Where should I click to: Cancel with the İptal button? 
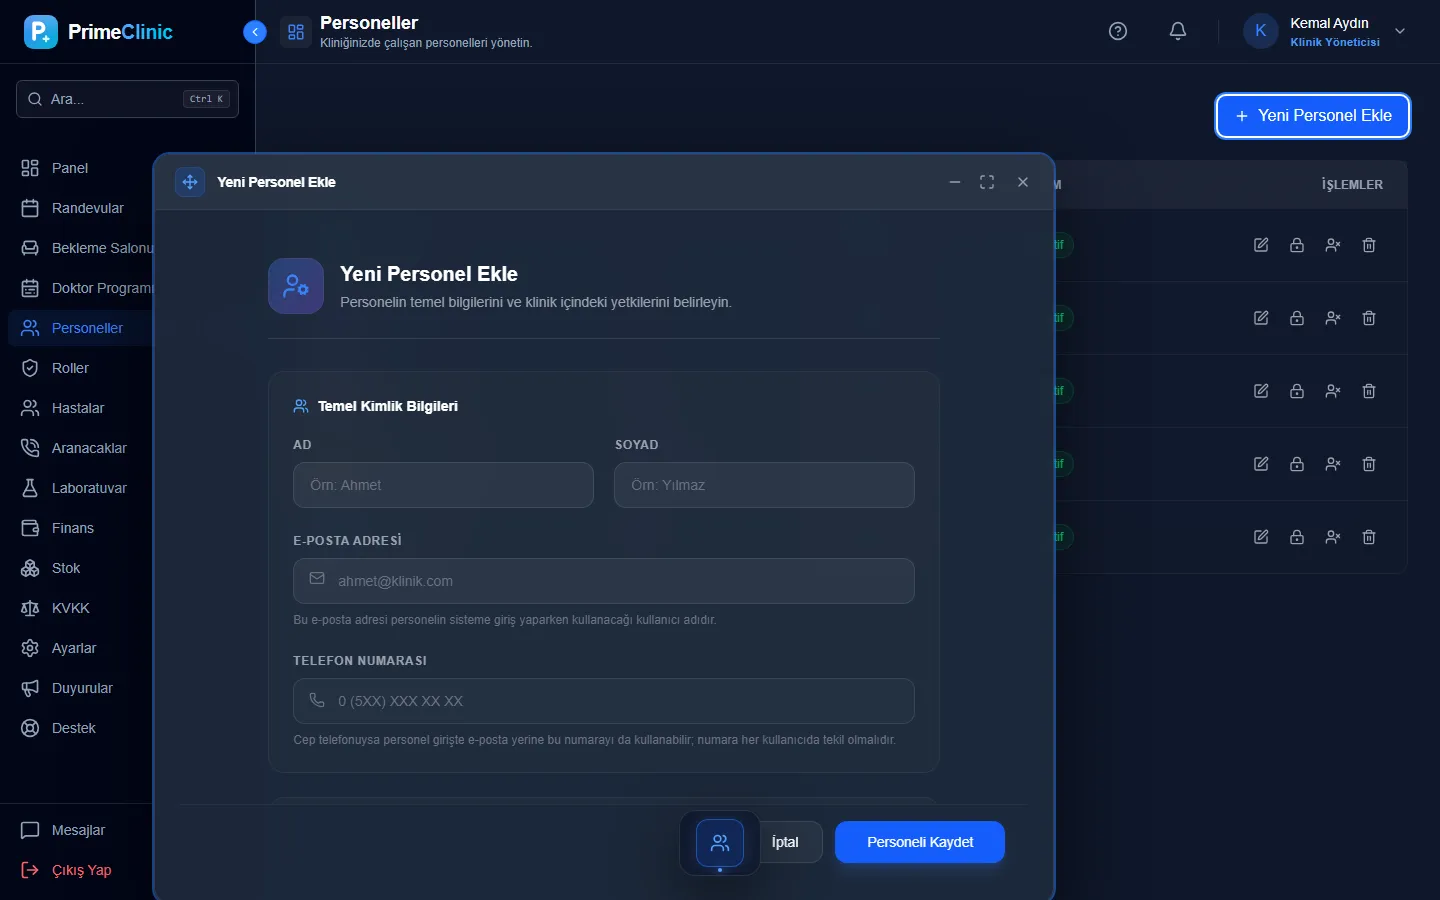pyautogui.click(x=786, y=842)
